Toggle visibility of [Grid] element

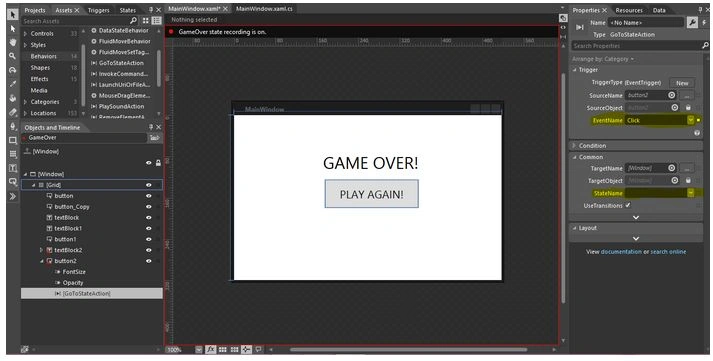tap(149, 185)
